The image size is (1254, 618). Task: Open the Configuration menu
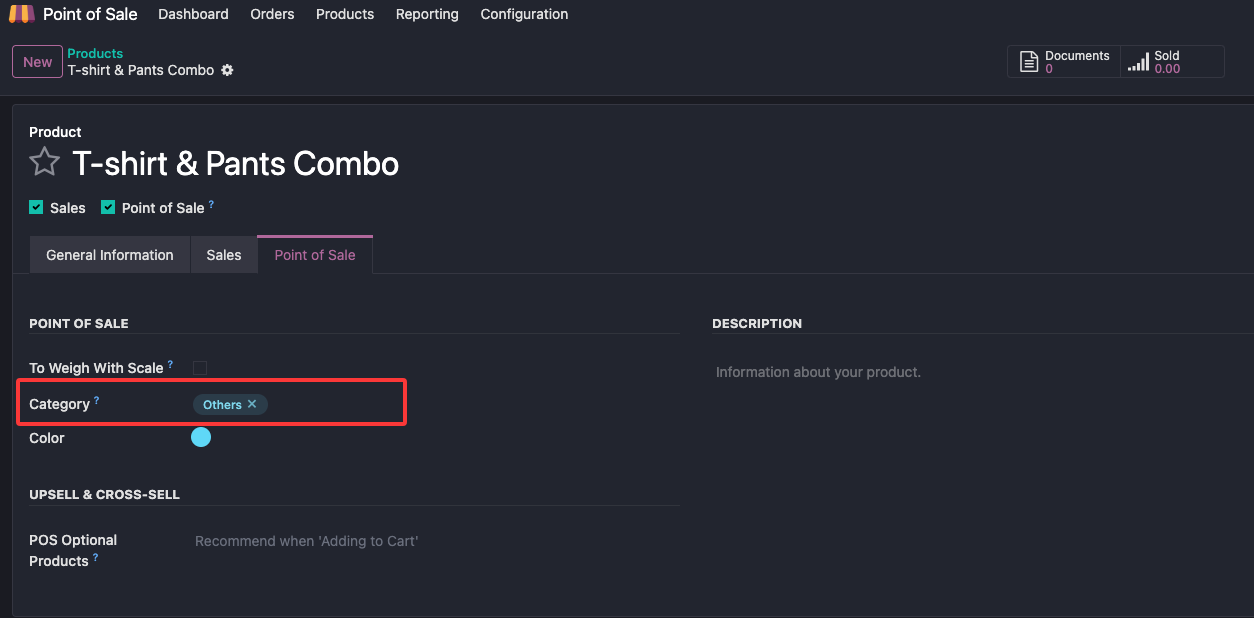click(524, 14)
